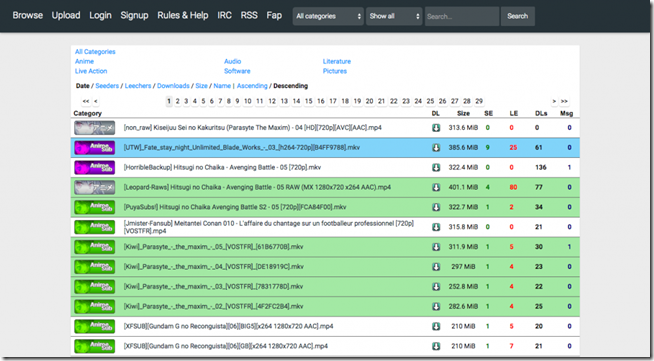Click purple Anime Sub badge on UTW row
The height and width of the screenshot is (361, 654).
[x=94, y=148]
